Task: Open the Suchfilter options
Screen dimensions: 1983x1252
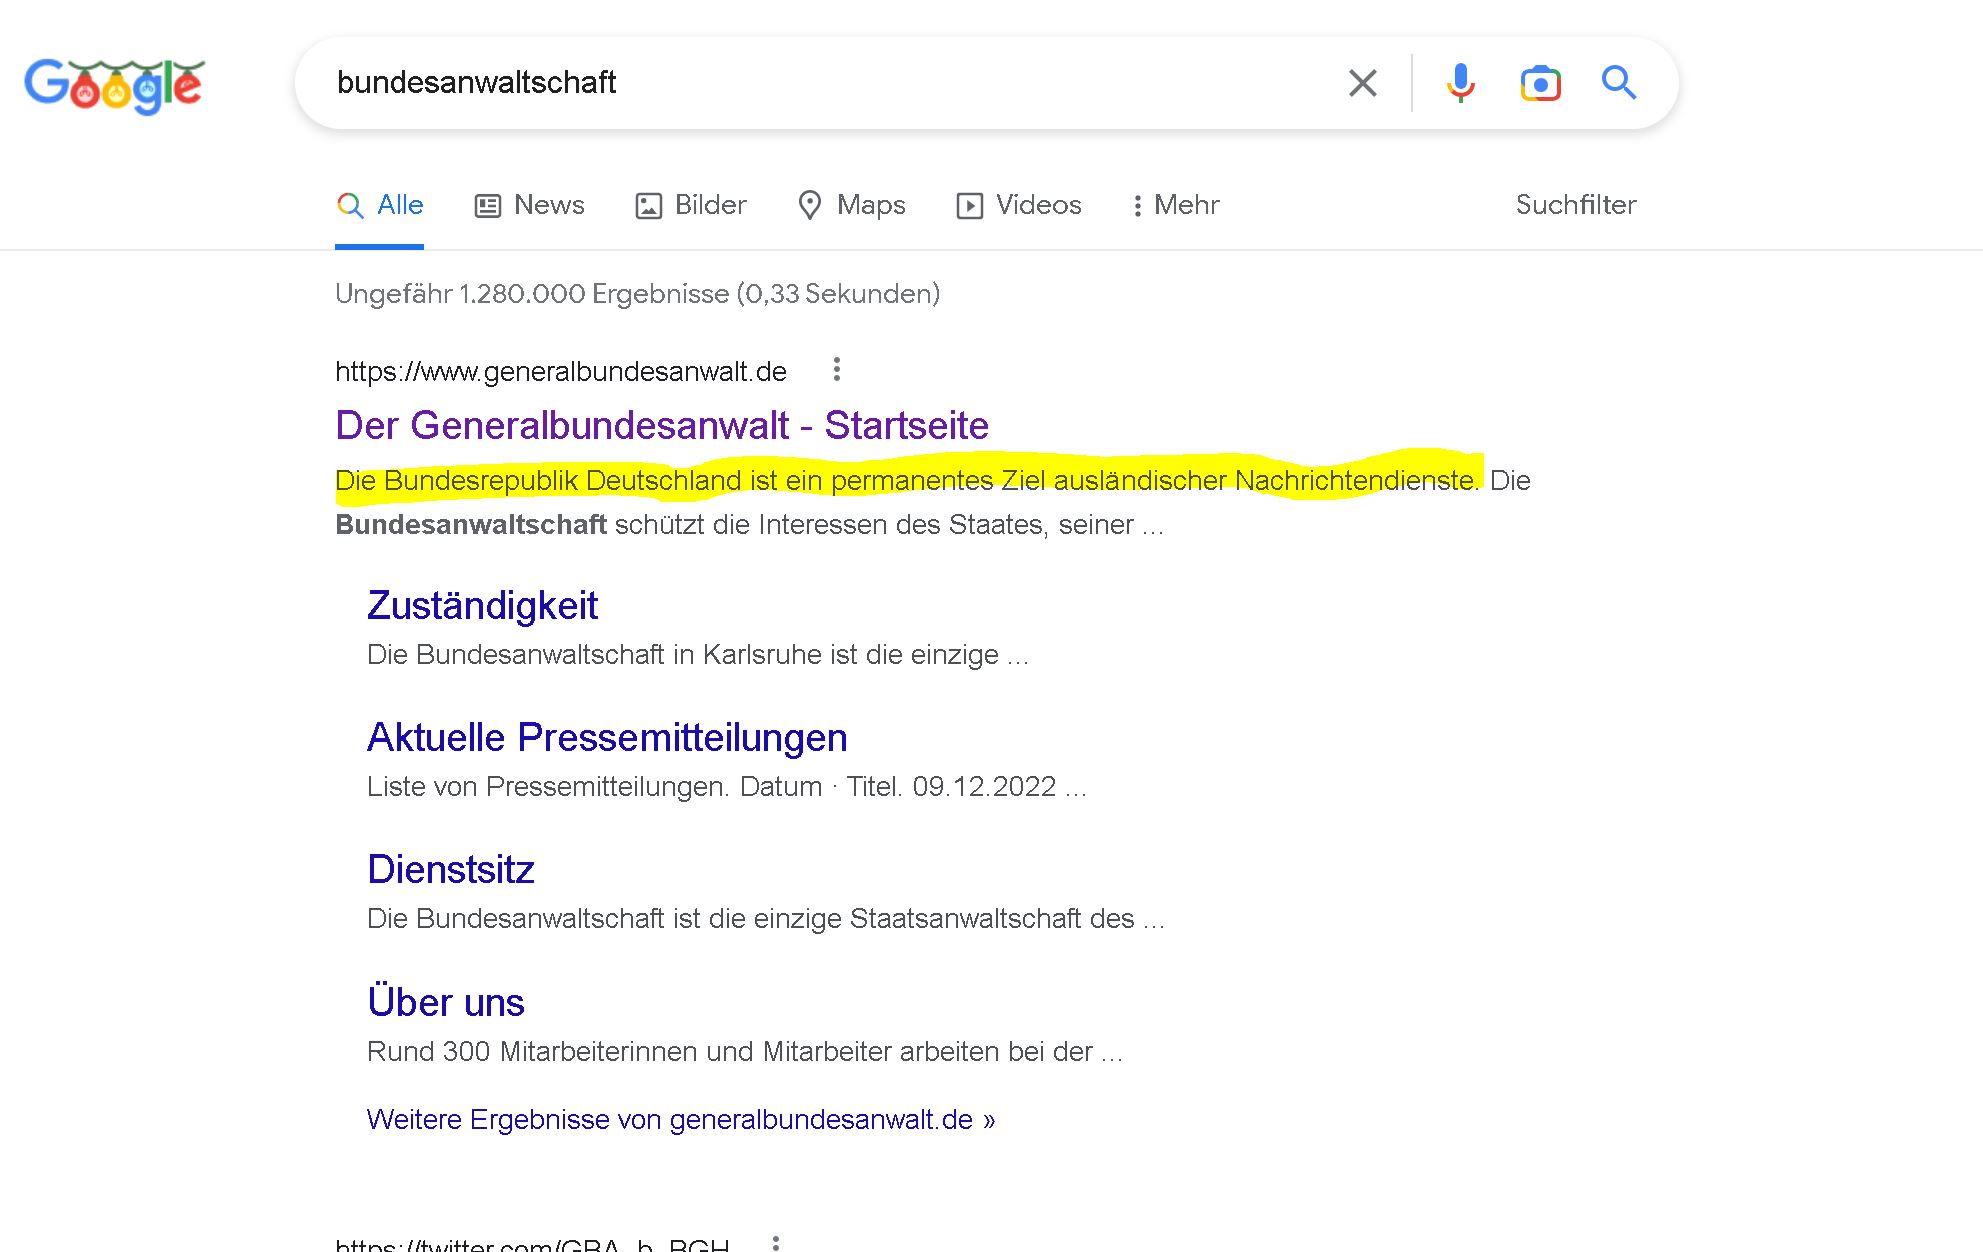Action: point(1576,205)
